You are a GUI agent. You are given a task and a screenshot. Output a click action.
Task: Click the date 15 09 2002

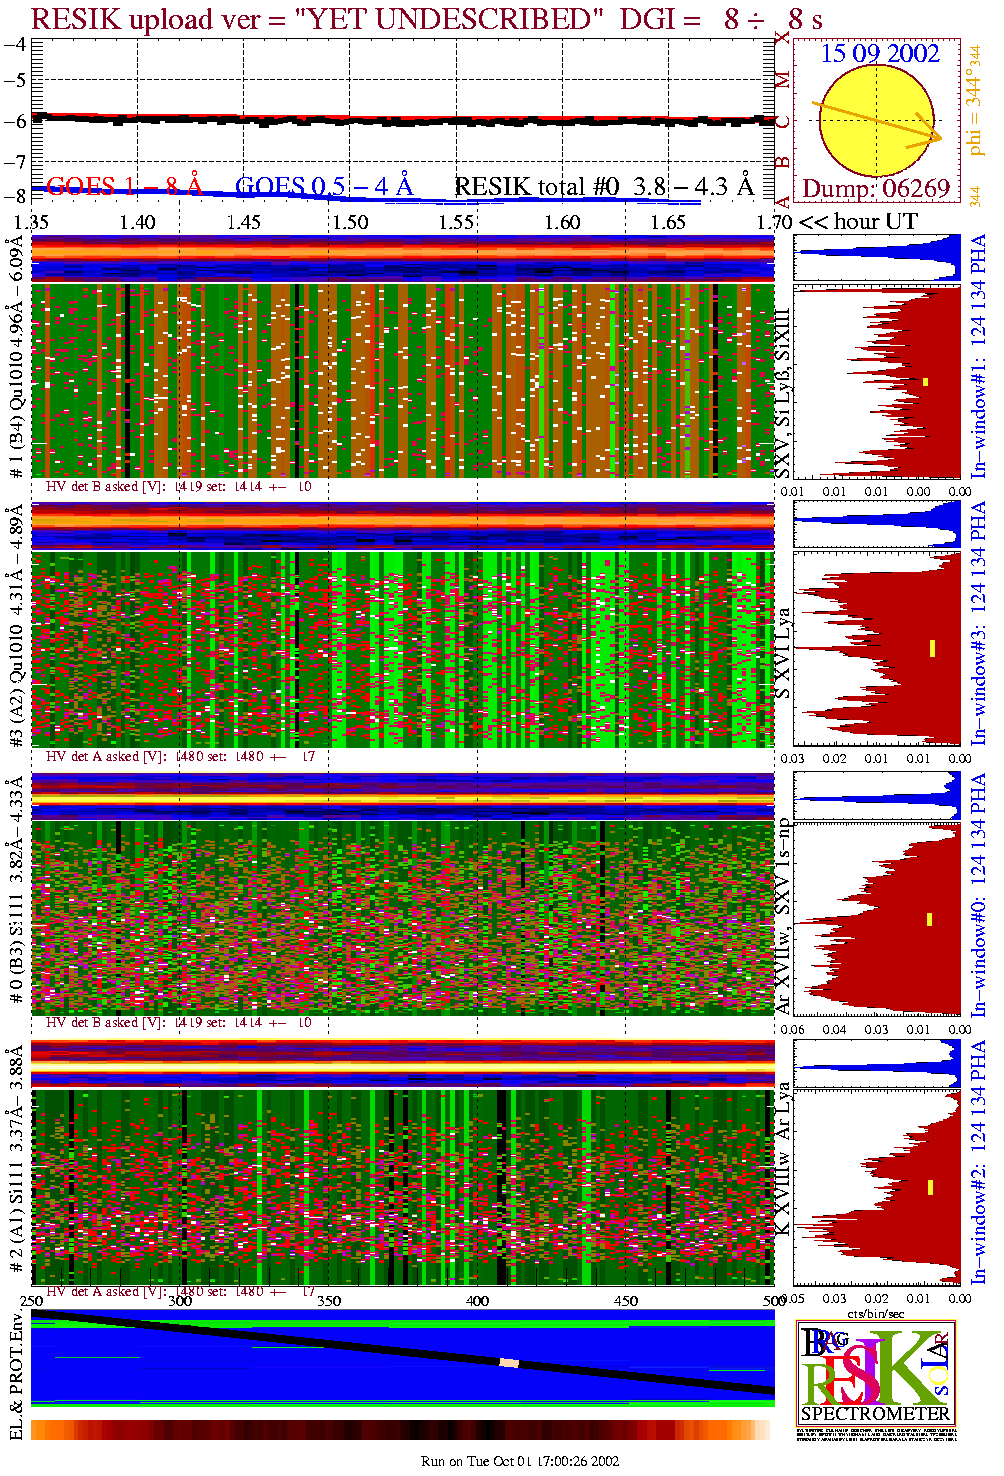pos(880,54)
